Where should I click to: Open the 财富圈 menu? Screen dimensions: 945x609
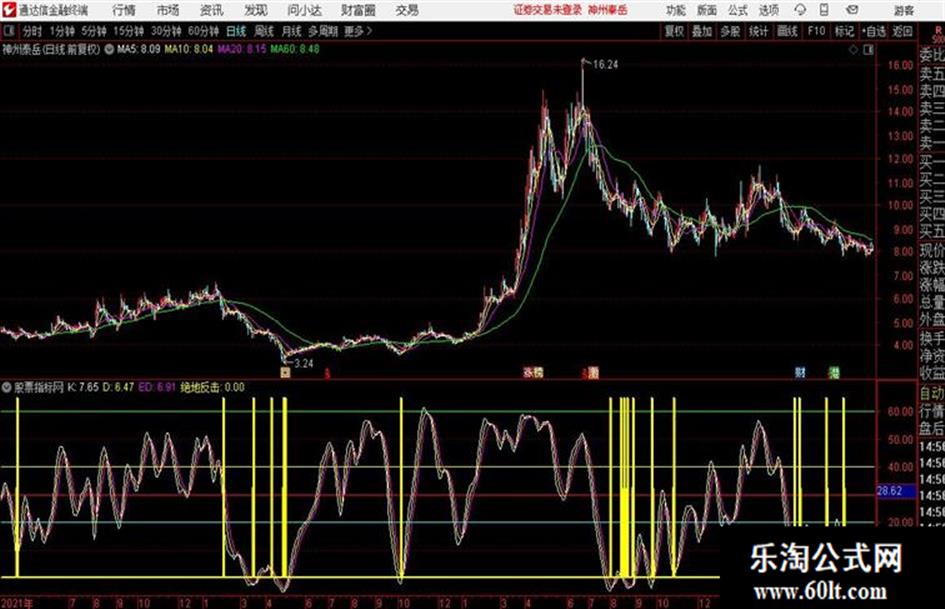358,10
